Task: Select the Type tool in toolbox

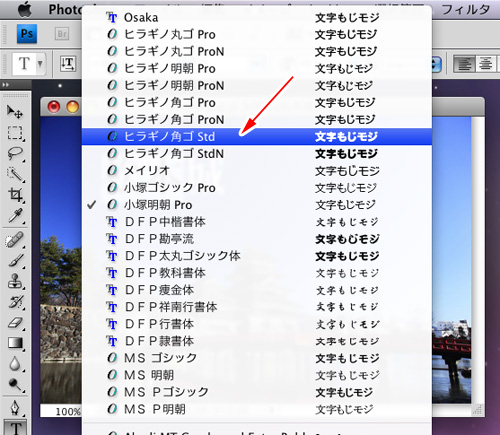Action: 15,428
